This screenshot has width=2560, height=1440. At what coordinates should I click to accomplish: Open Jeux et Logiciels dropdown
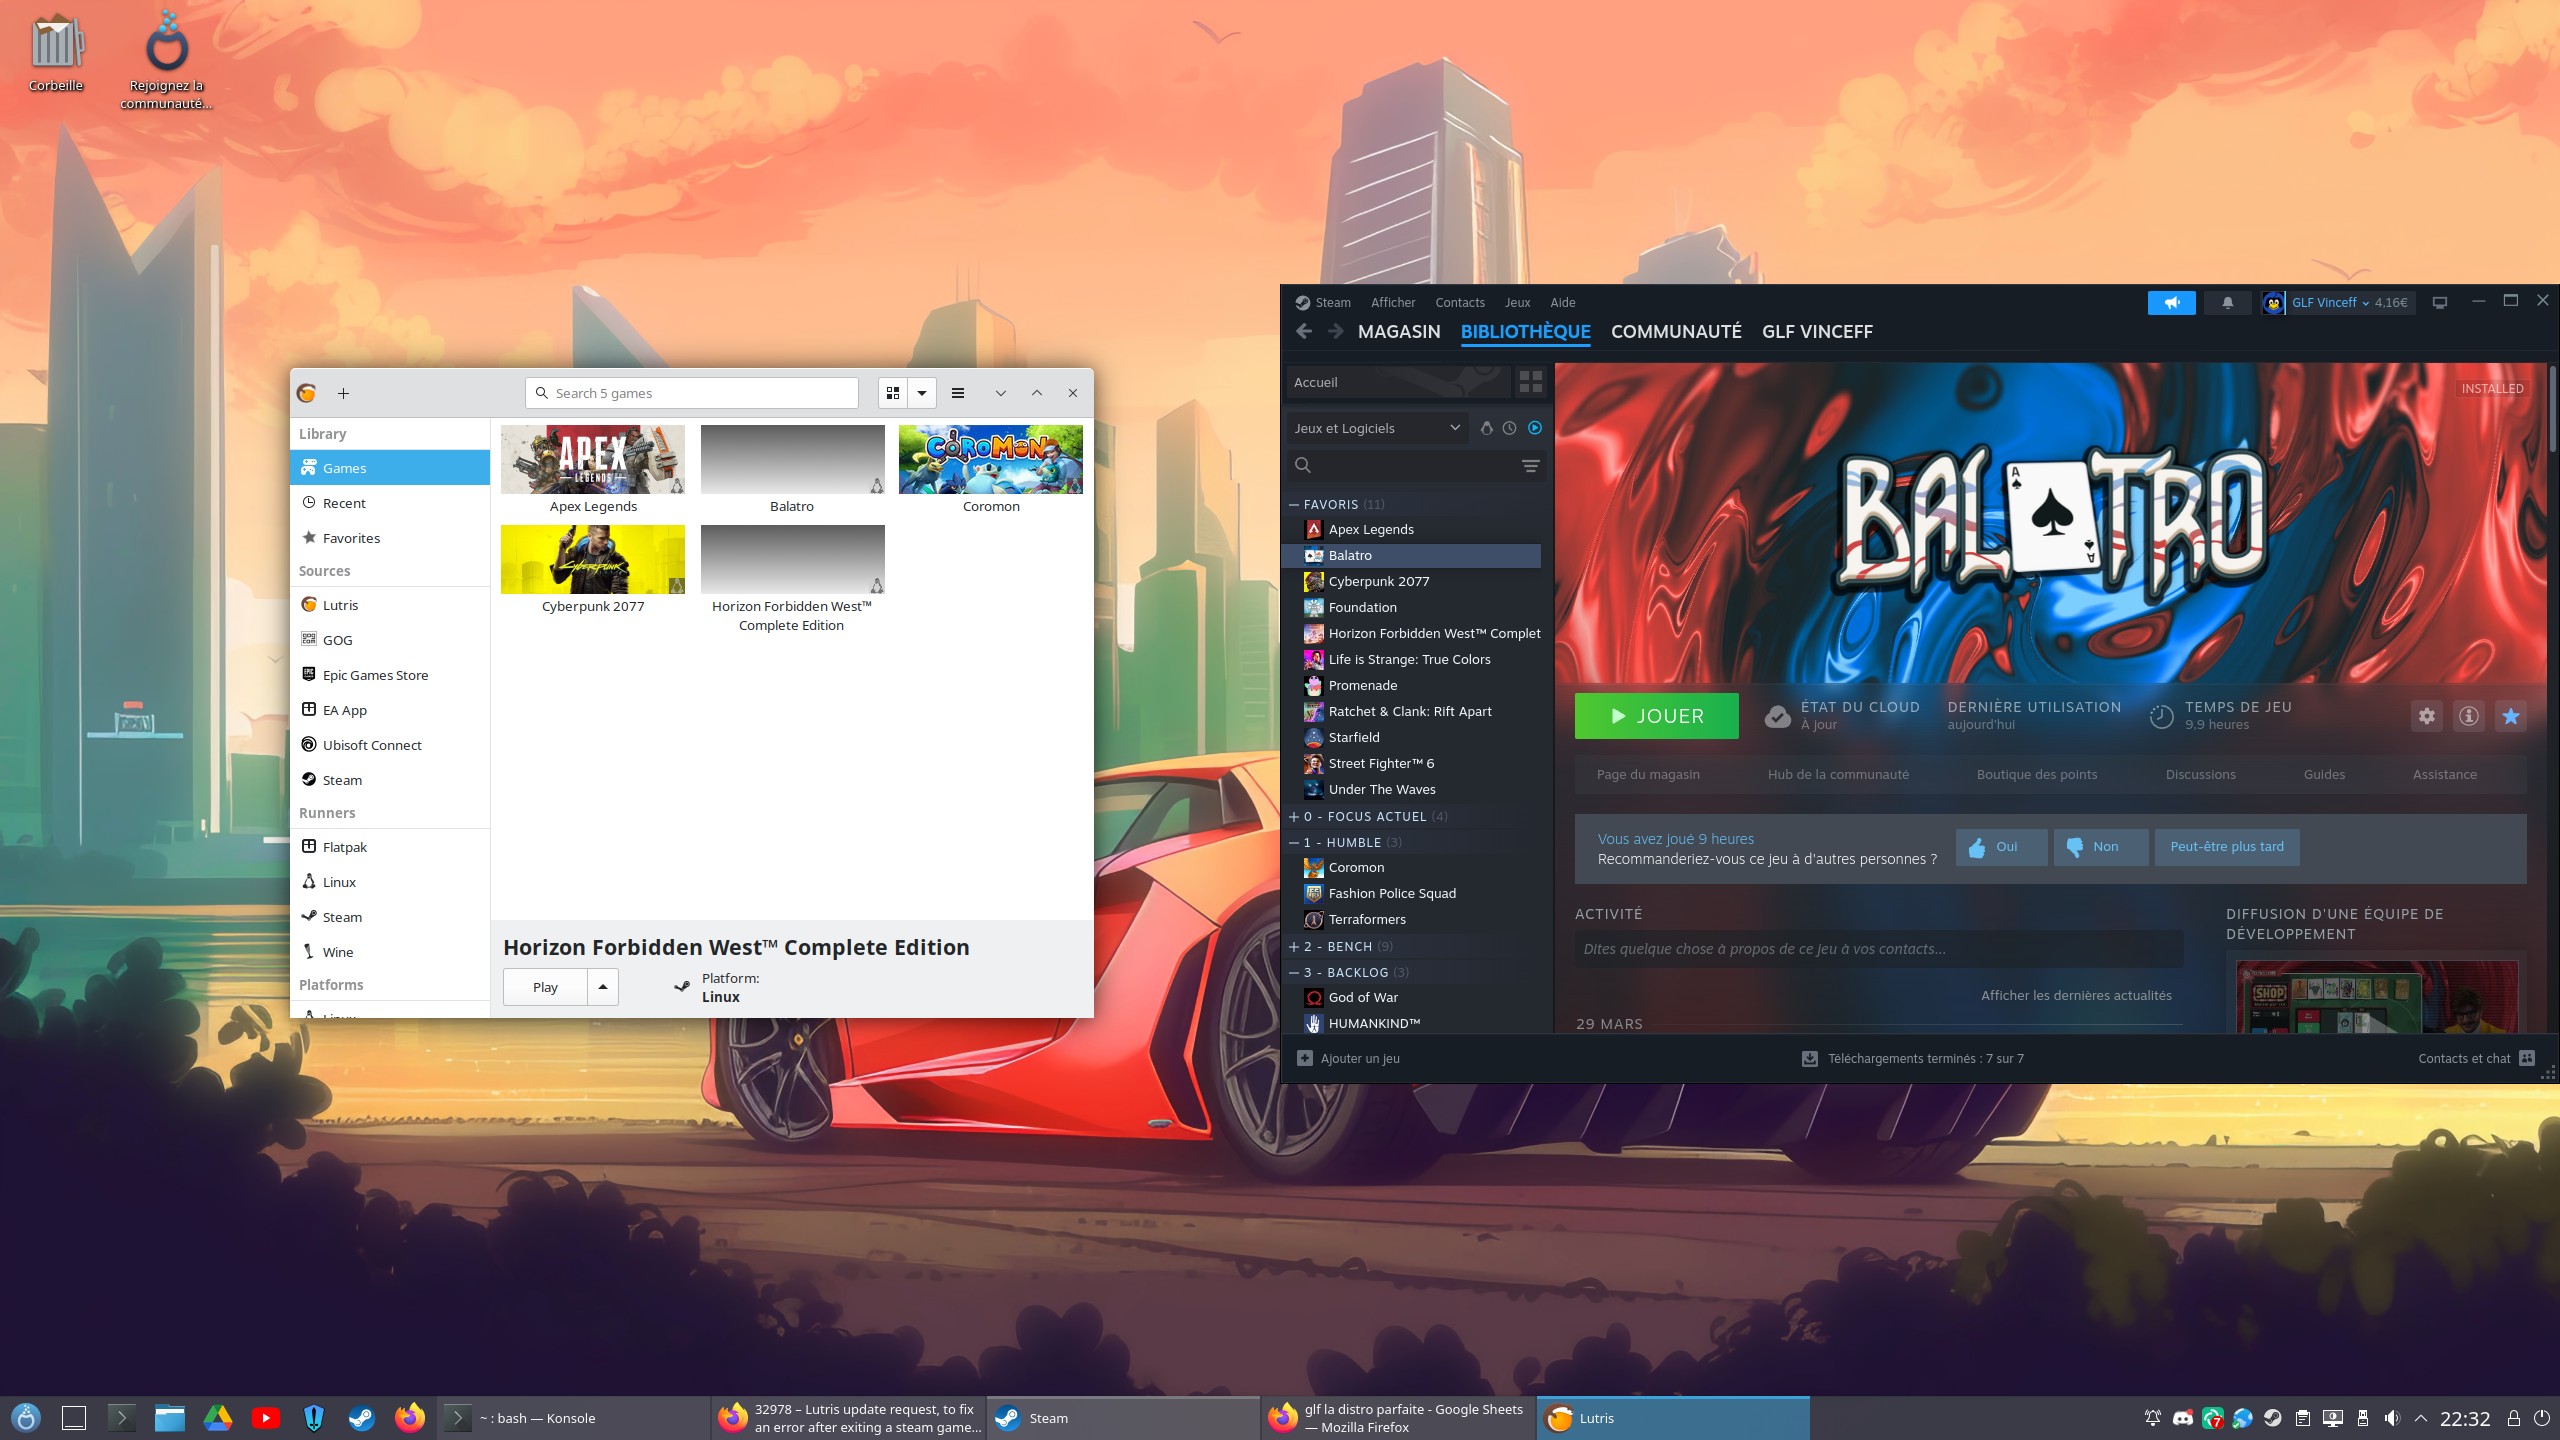[x=1377, y=428]
